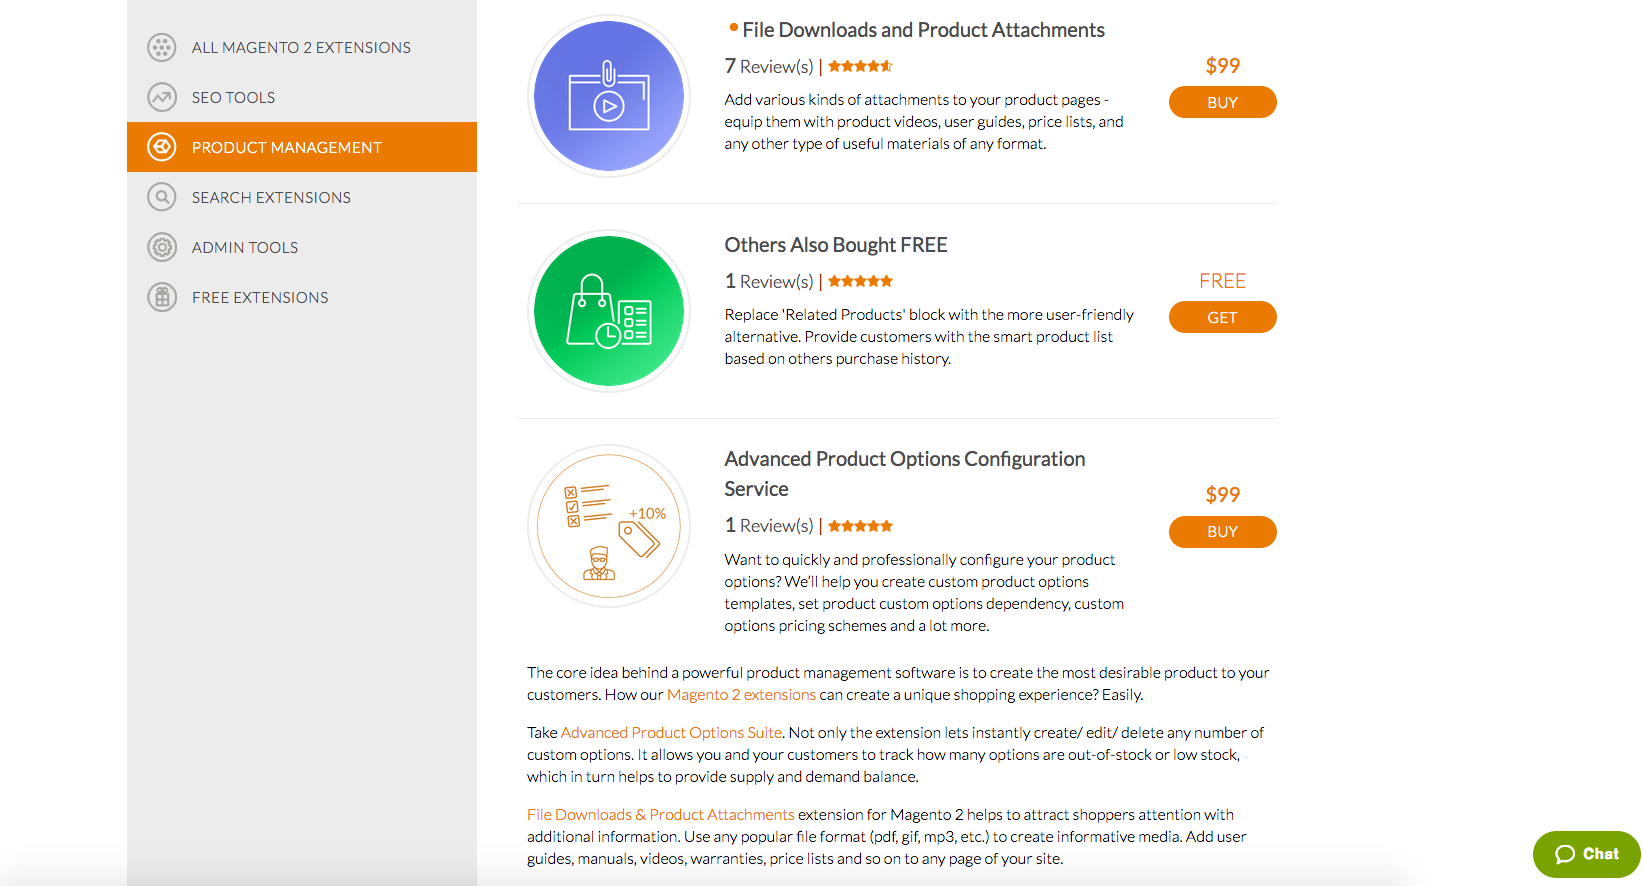1643x886 pixels.
Task: Click the Search Extensions magnifier icon
Action: 162,197
